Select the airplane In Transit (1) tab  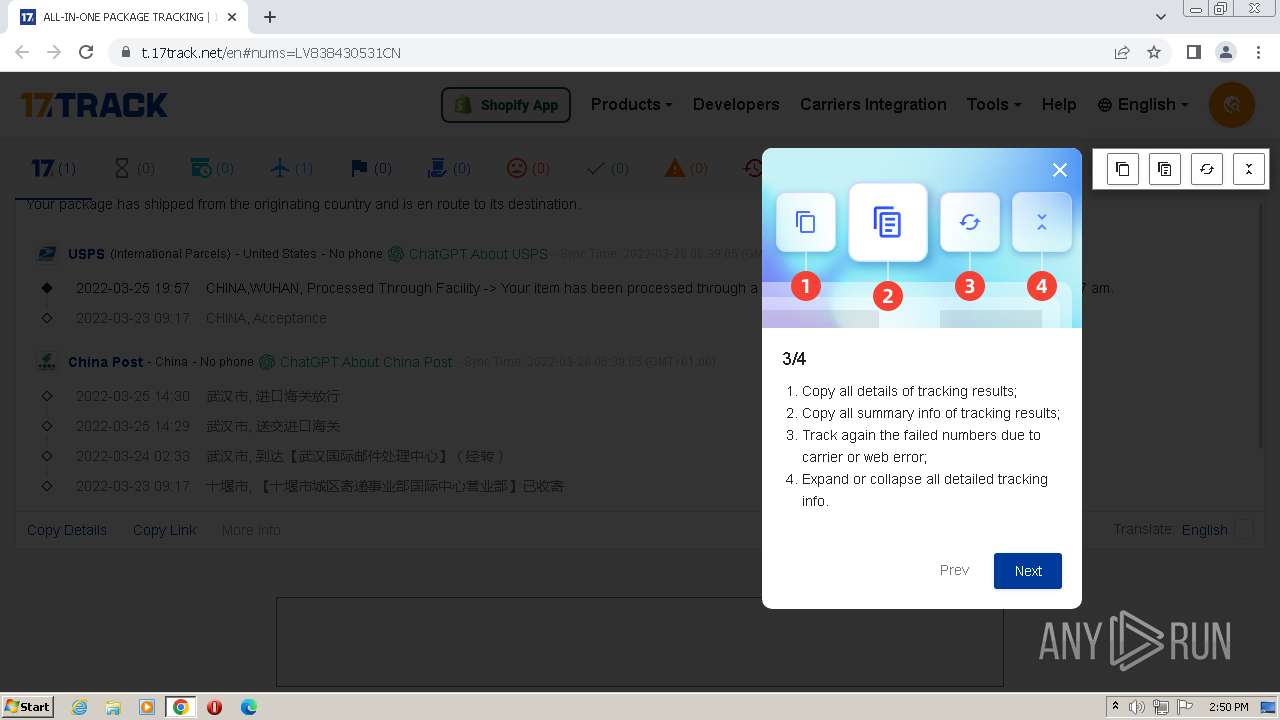(x=291, y=168)
